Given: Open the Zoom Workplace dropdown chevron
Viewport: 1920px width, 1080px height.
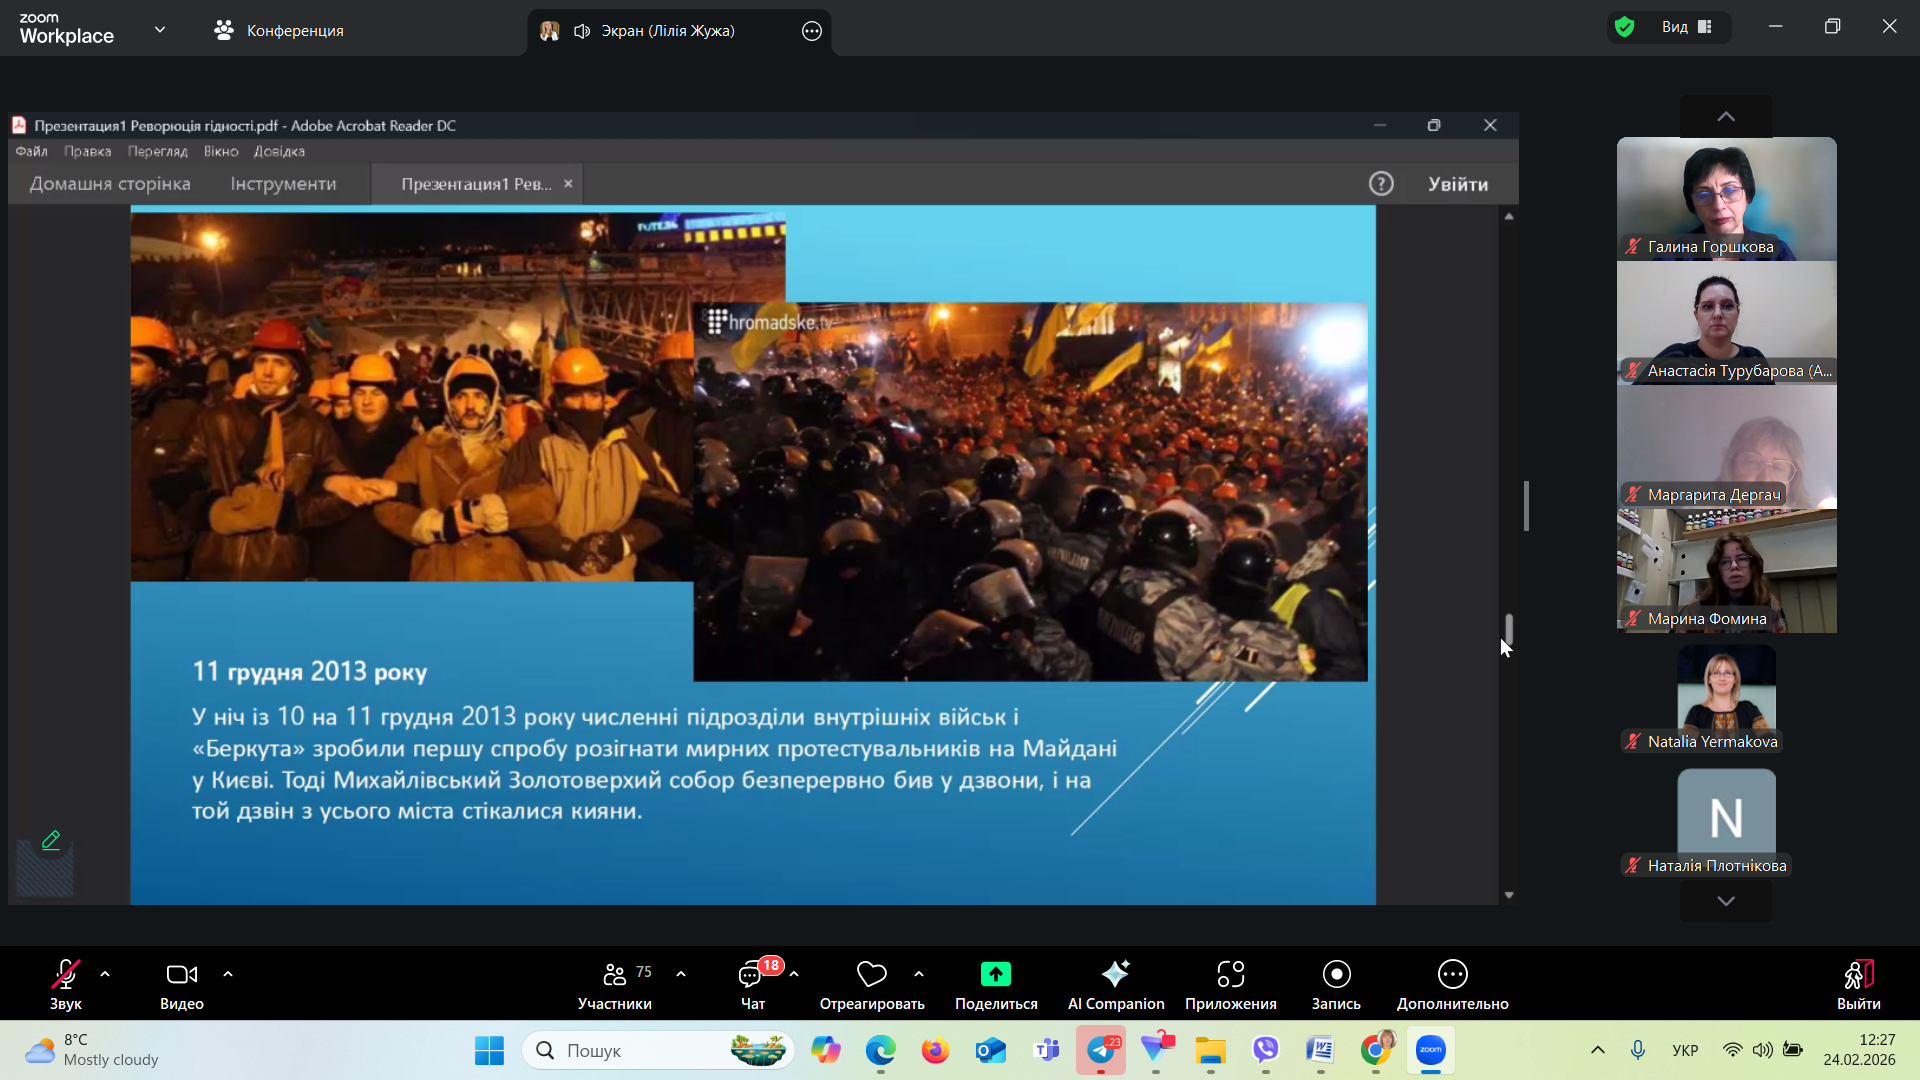Looking at the screenshot, I should pos(160,30).
